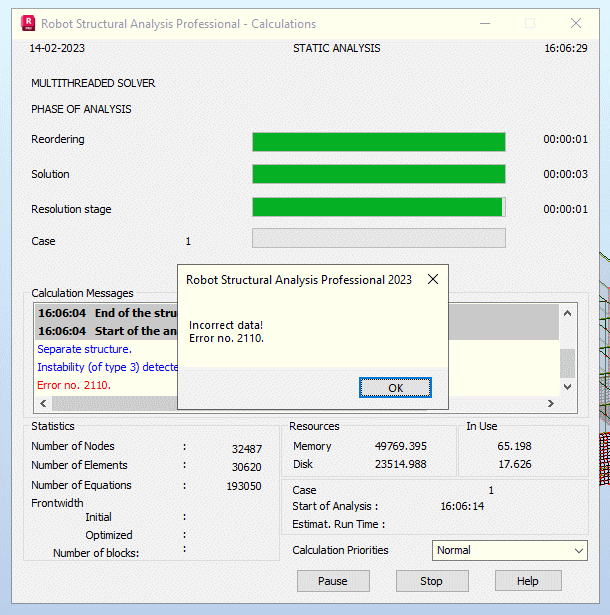Click the Number of Elements value 30620

point(246,467)
